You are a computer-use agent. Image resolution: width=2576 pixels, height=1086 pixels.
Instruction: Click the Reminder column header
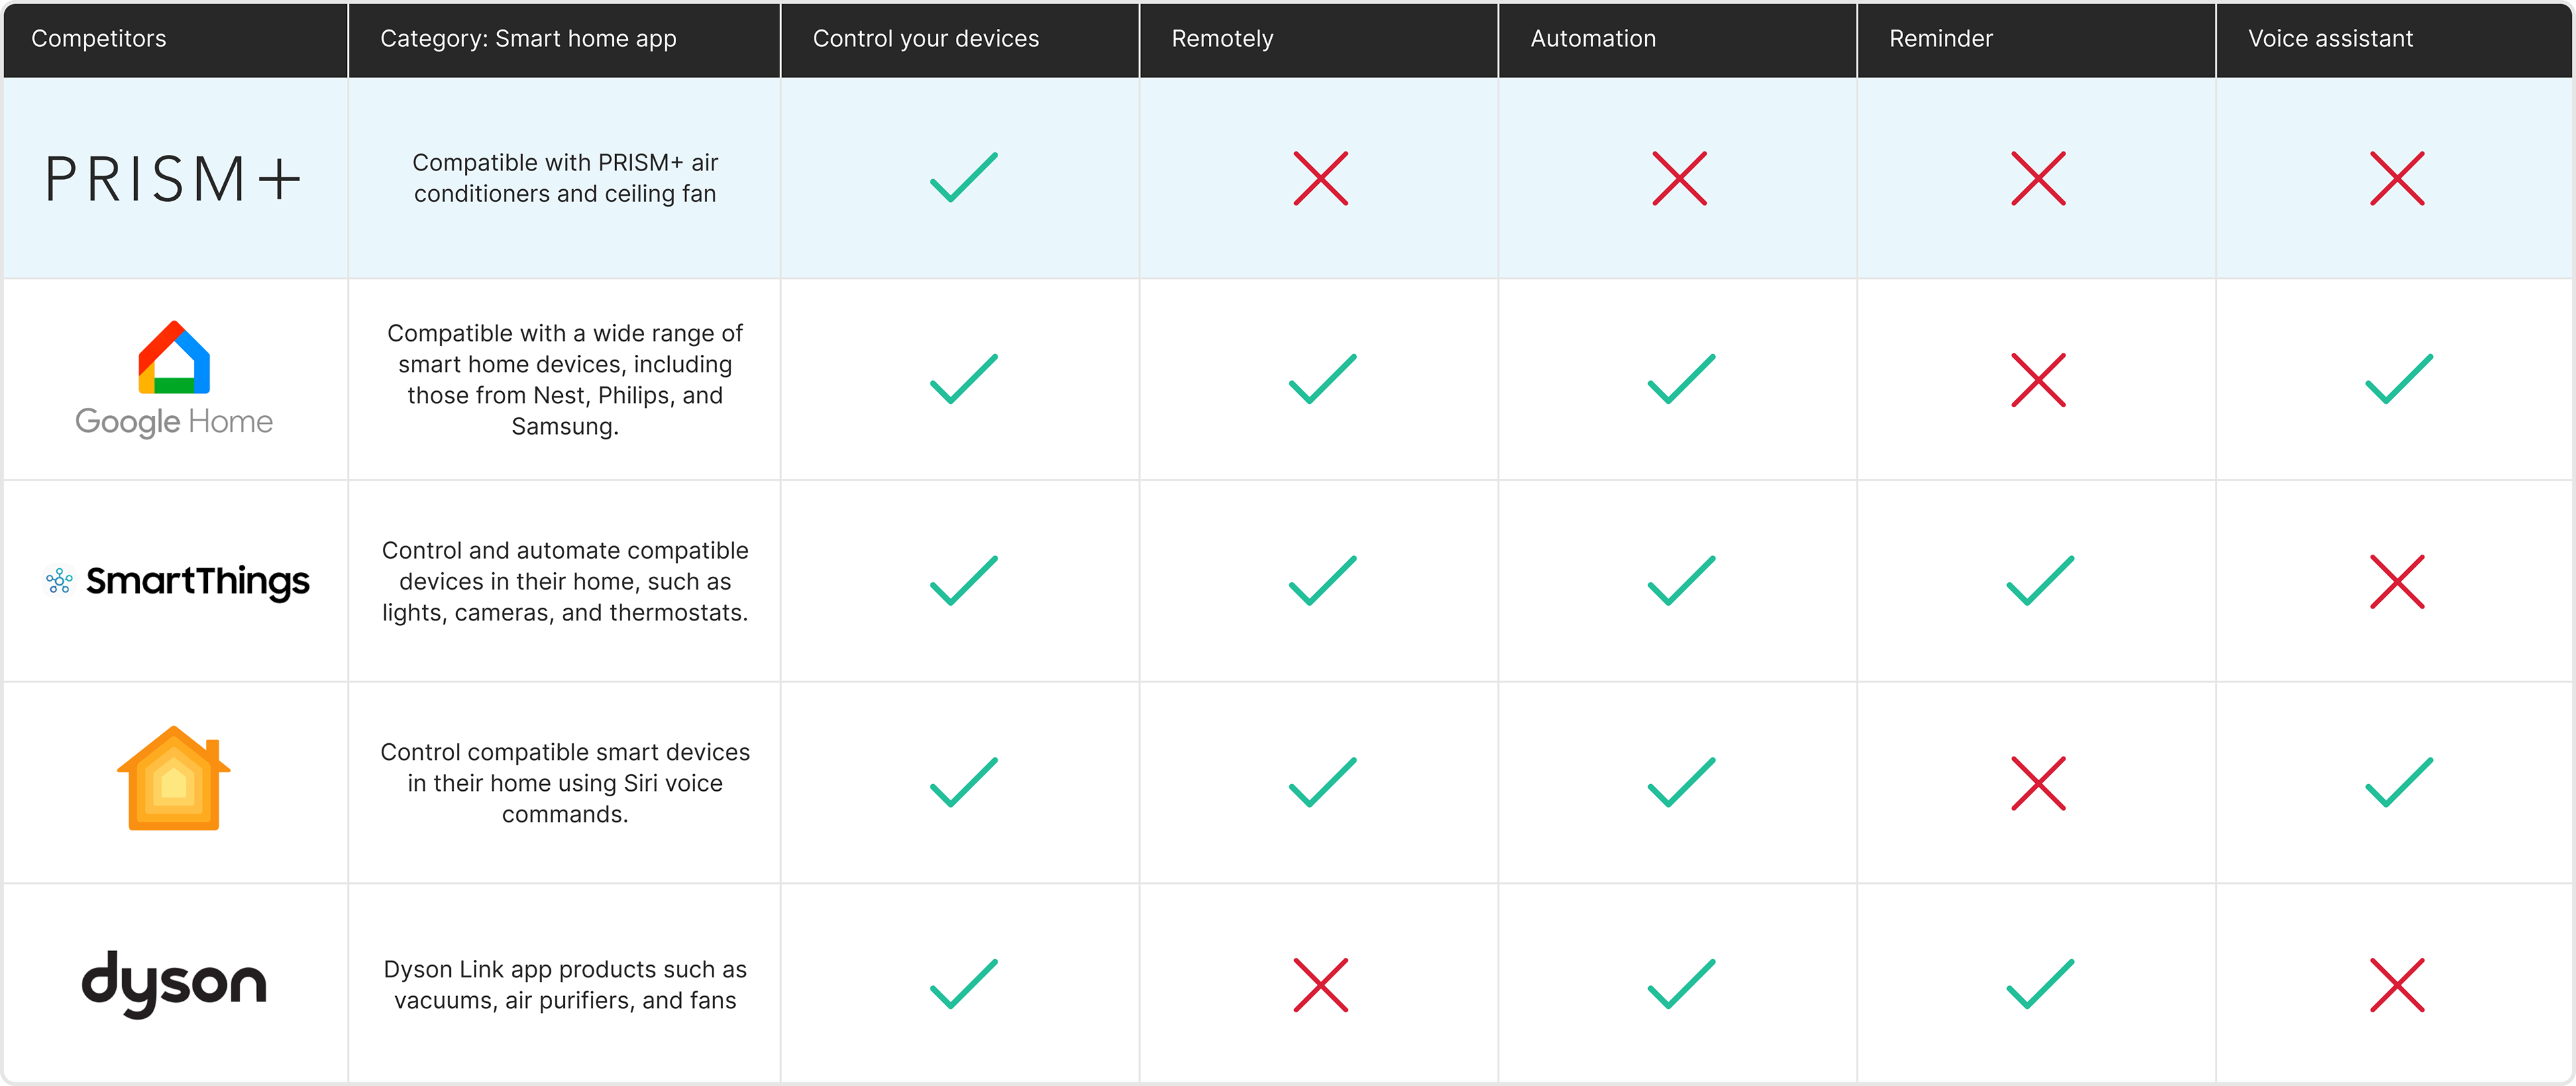click(x=1941, y=39)
